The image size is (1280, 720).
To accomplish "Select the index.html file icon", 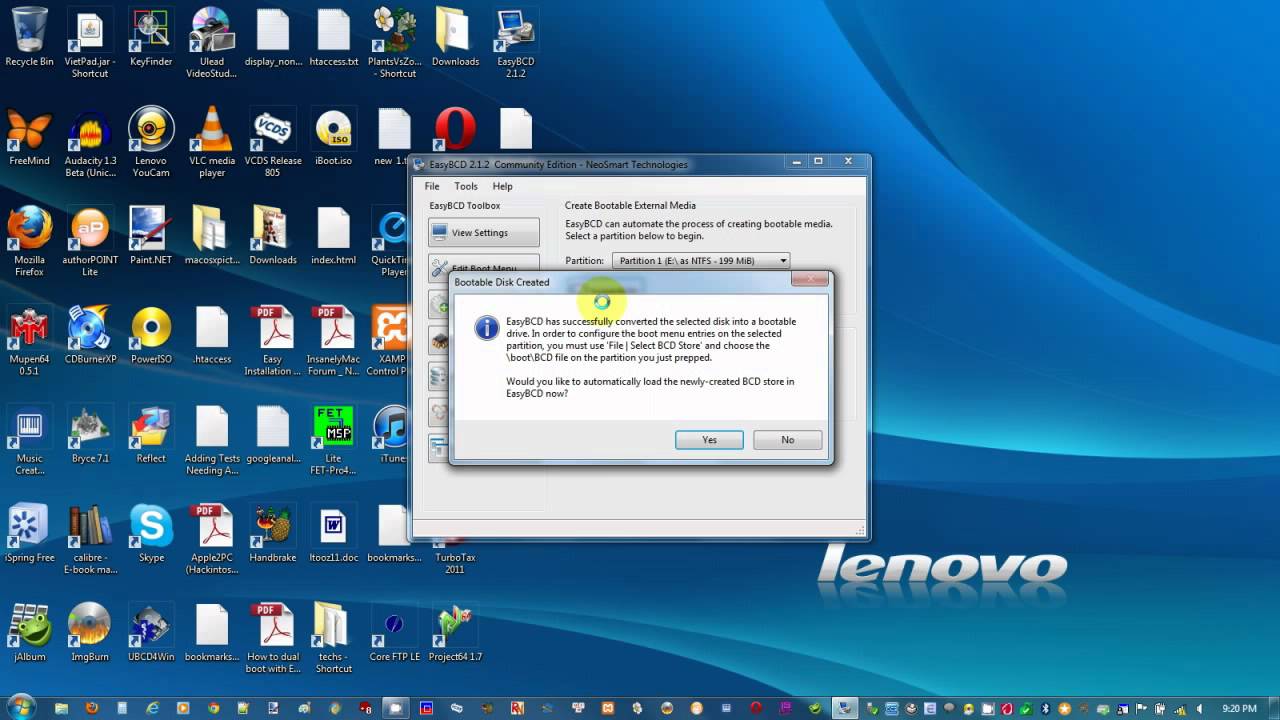I will point(334,236).
